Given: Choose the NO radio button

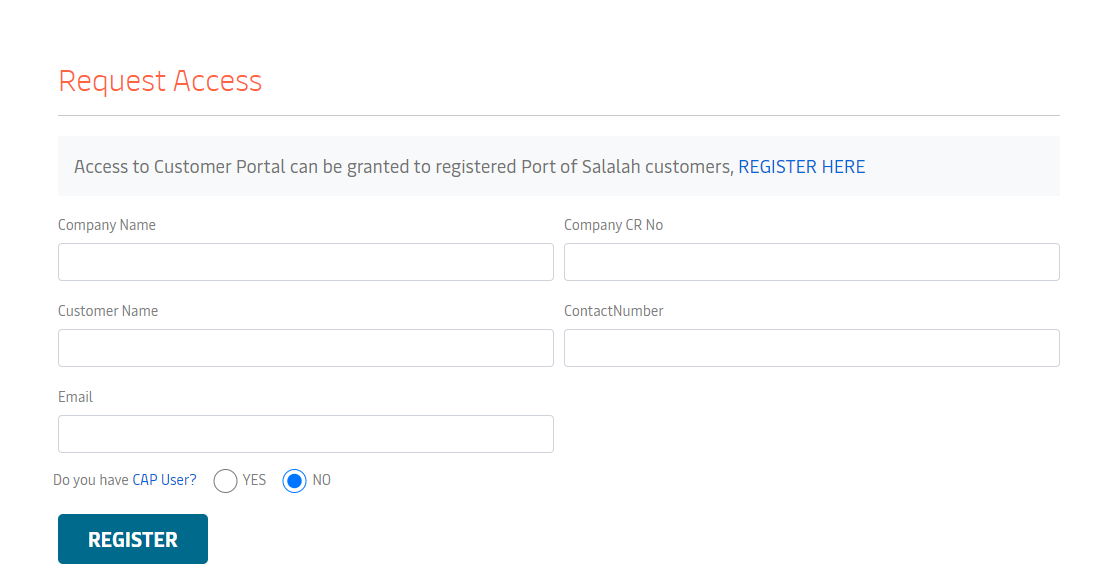Looking at the screenshot, I should pos(294,481).
